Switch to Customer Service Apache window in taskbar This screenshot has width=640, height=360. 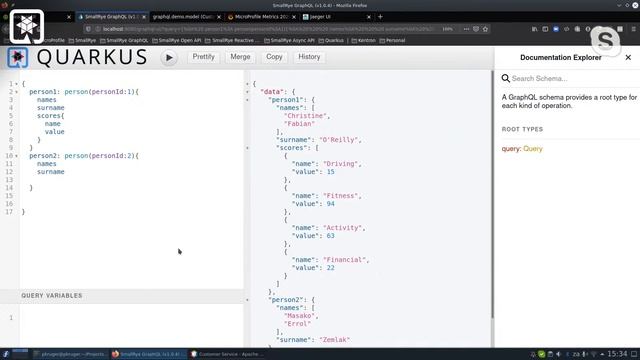pos(227,354)
